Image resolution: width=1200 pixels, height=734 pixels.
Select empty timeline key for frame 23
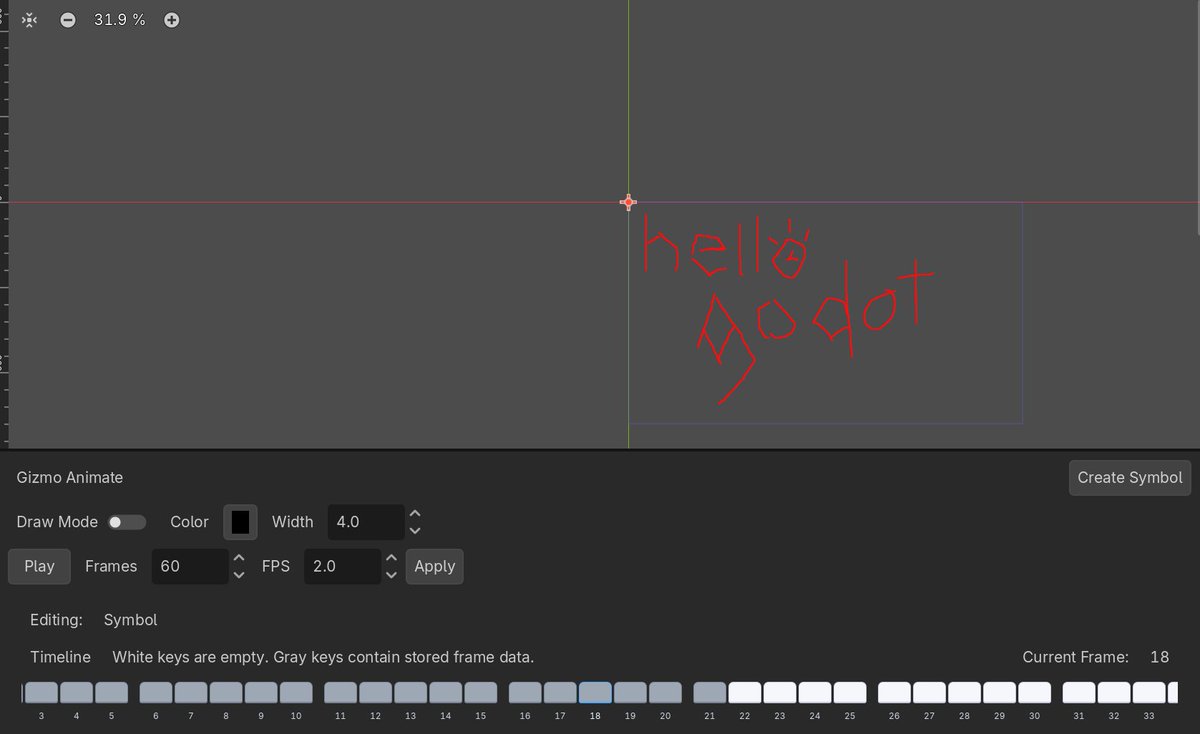780,692
